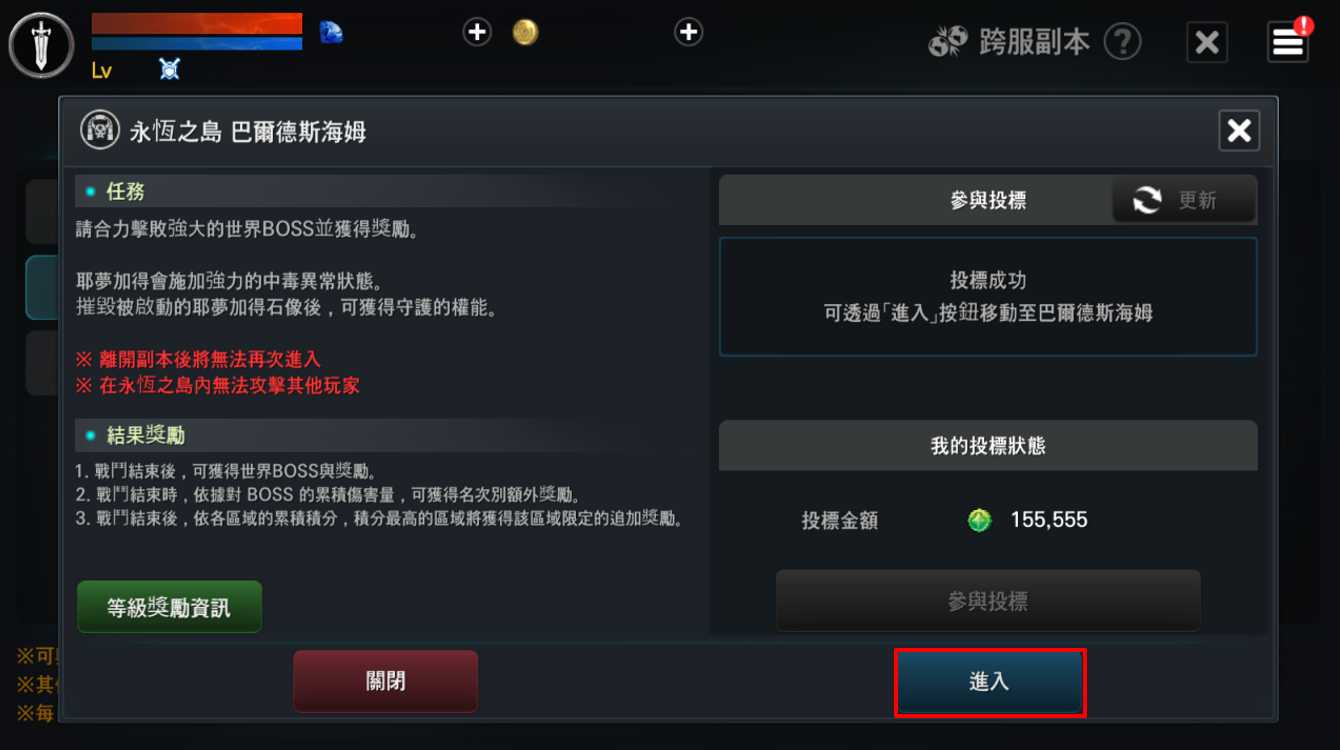Close the 永恆之島 dialog with X

click(x=1239, y=130)
